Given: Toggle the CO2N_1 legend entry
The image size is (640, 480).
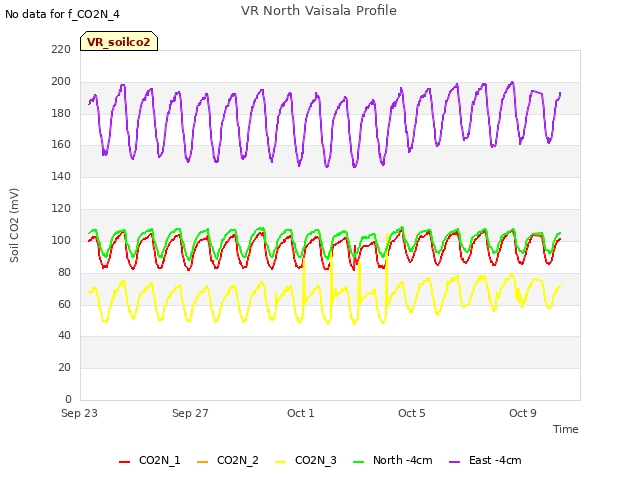Looking at the screenshot, I should pyautogui.click(x=149, y=460).
